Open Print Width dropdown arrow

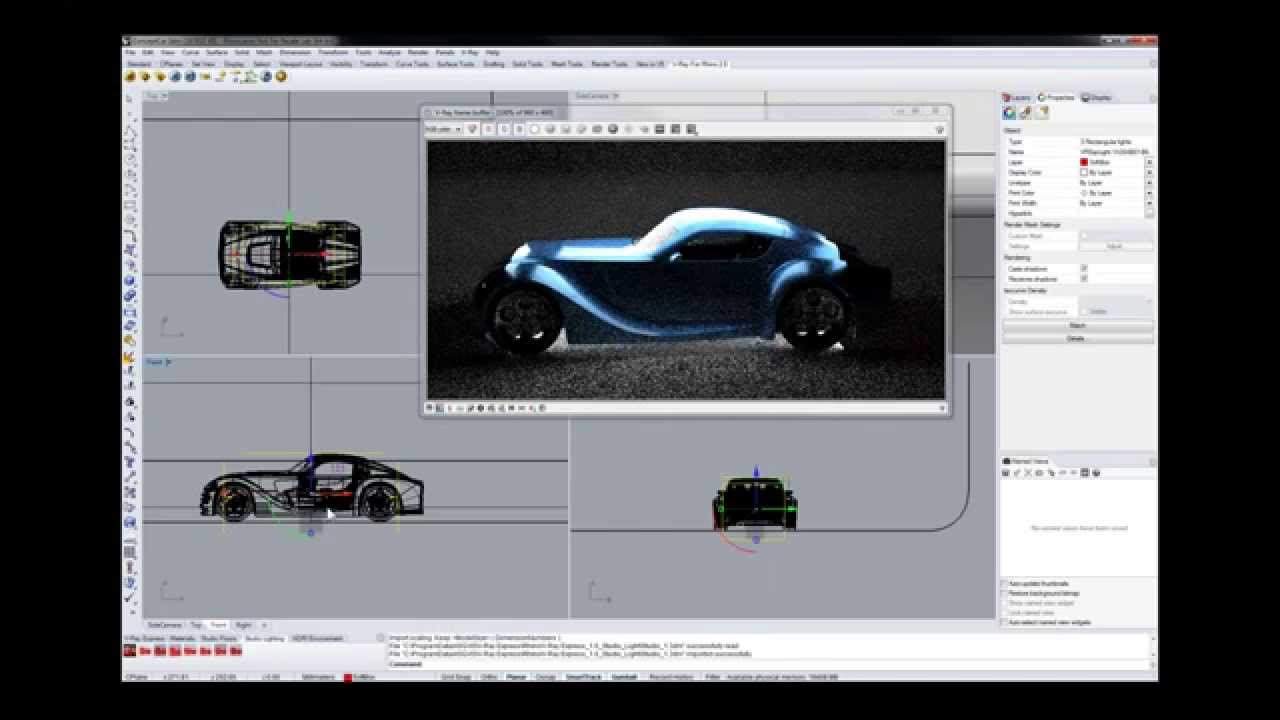(x=1149, y=203)
